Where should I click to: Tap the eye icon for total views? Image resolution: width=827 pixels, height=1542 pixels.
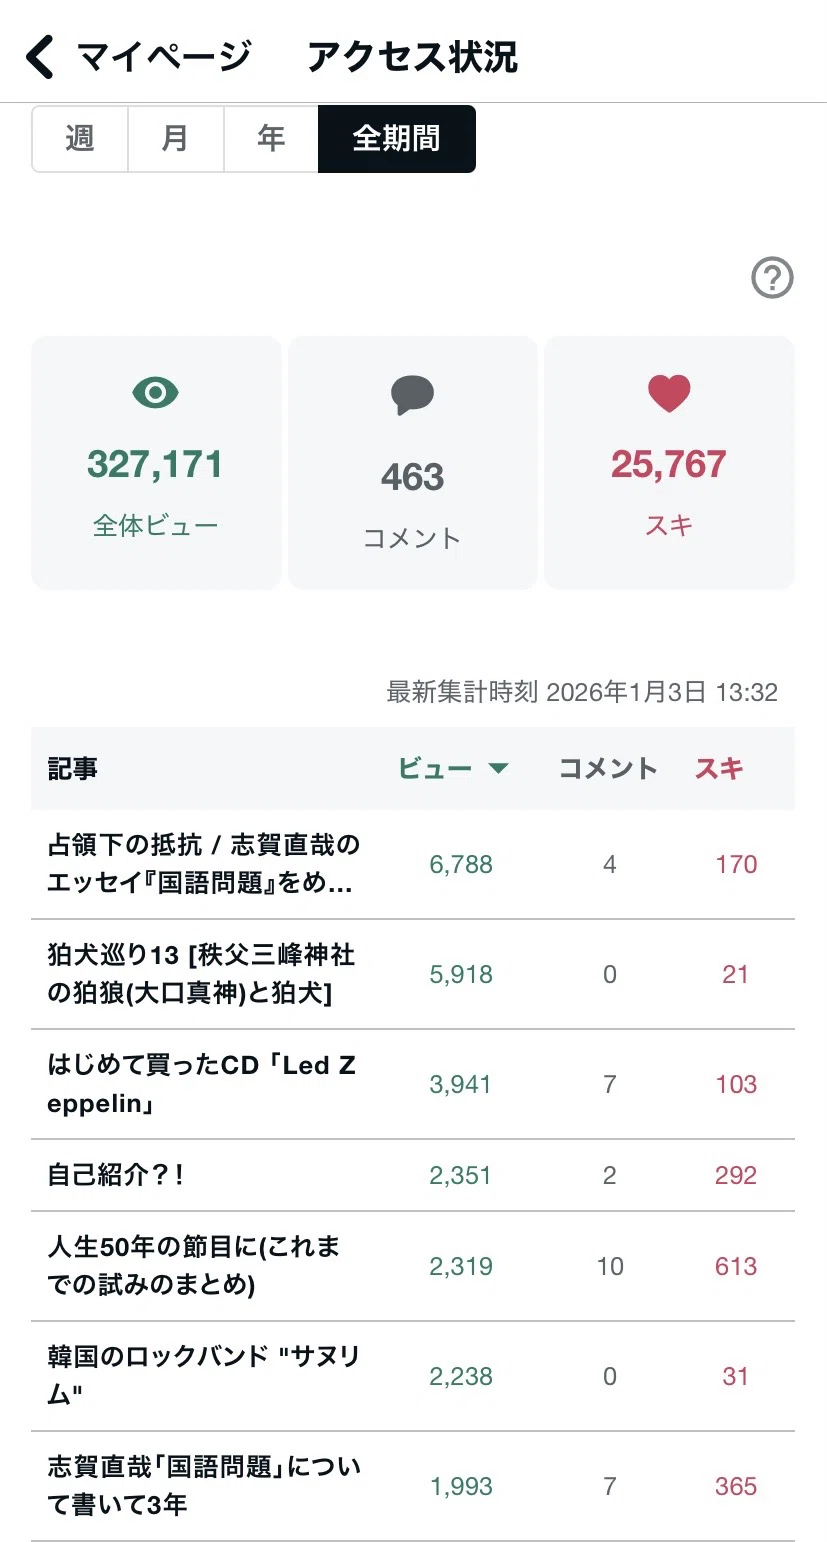pyautogui.click(x=155, y=393)
